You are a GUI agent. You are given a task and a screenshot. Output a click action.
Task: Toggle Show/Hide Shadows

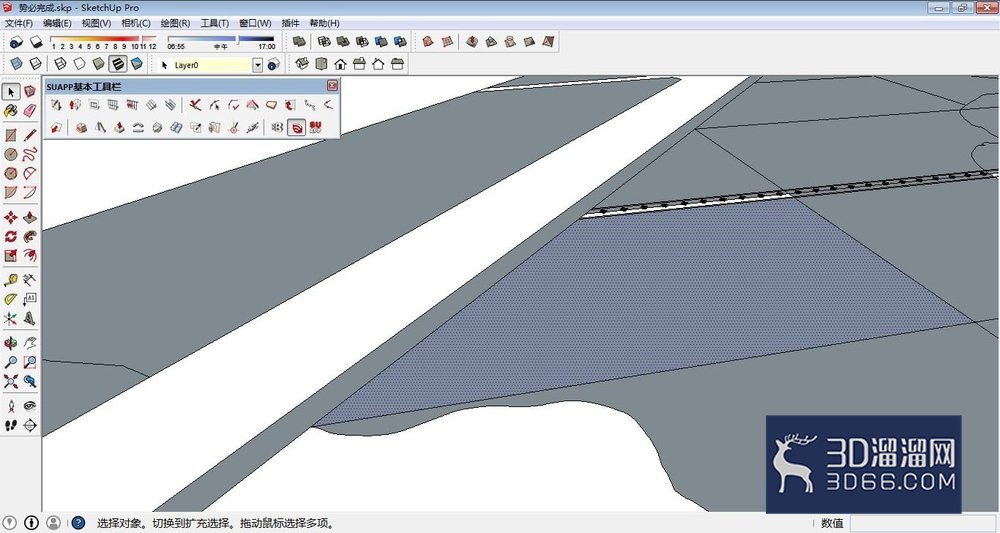[x=36, y=42]
